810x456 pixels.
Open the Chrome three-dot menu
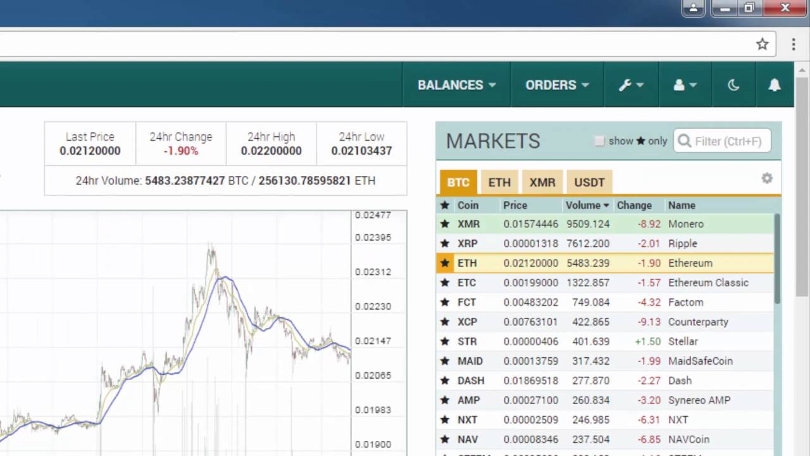[x=793, y=44]
